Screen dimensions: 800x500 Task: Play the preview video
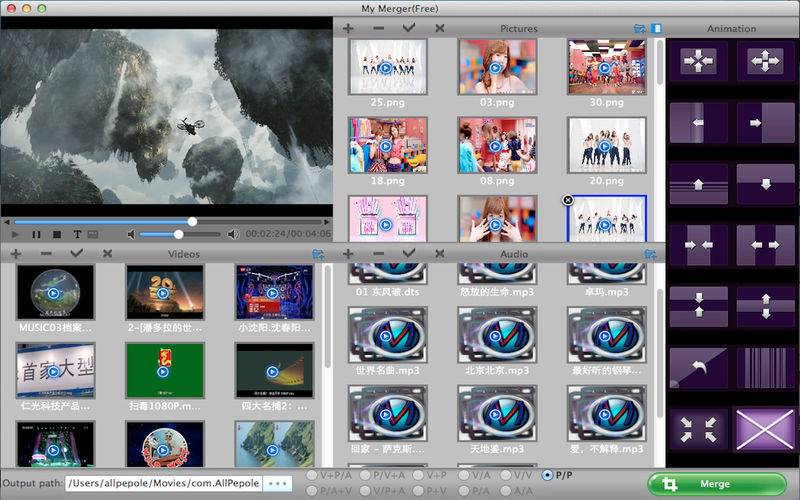click(15, 235)
